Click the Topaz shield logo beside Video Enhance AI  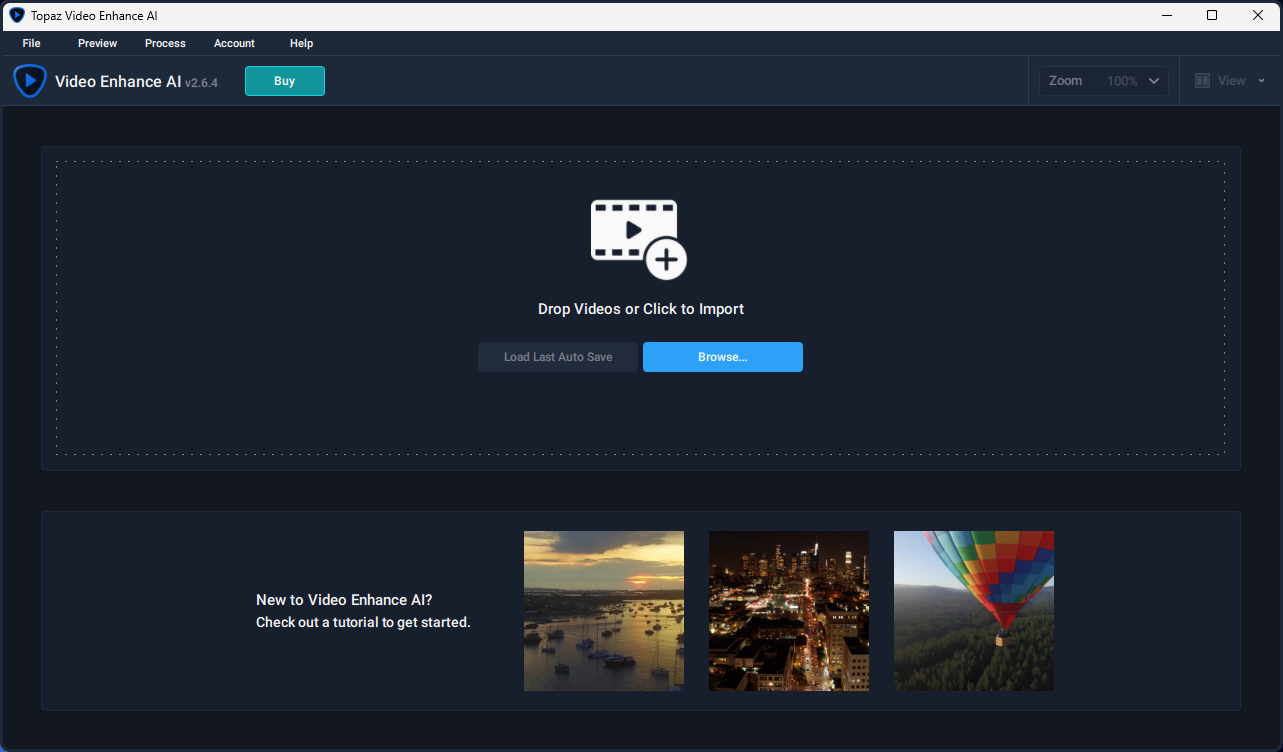coord(30,81)
